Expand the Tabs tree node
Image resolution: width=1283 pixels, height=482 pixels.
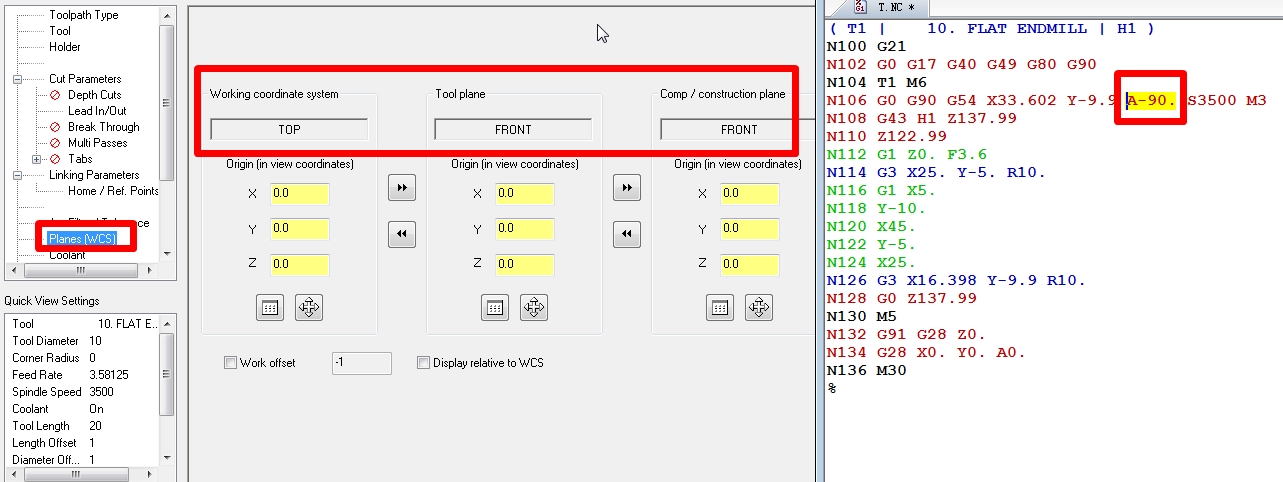(x=36, y=159)
